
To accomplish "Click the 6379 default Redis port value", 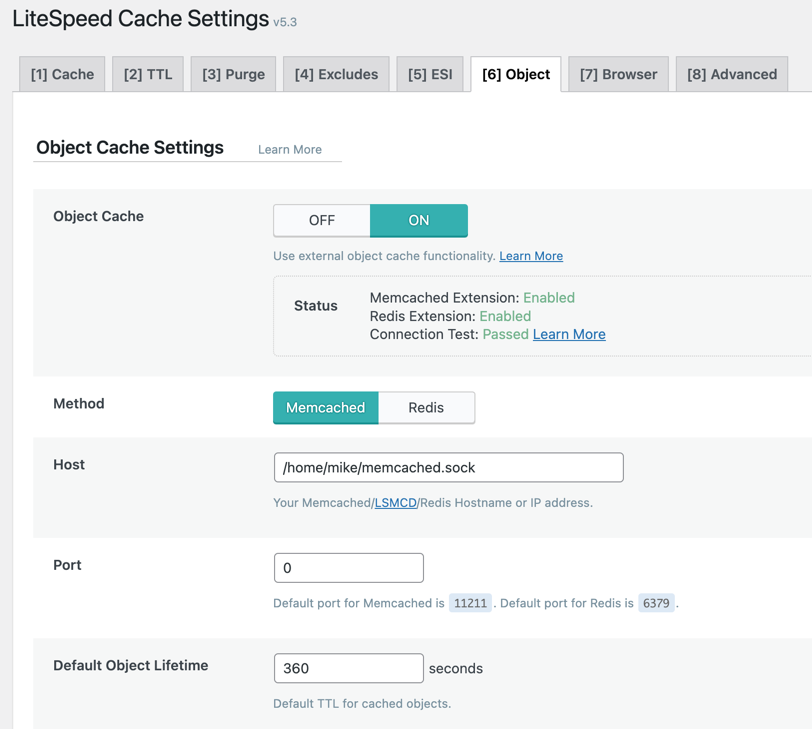I will (x=656, y=603).
